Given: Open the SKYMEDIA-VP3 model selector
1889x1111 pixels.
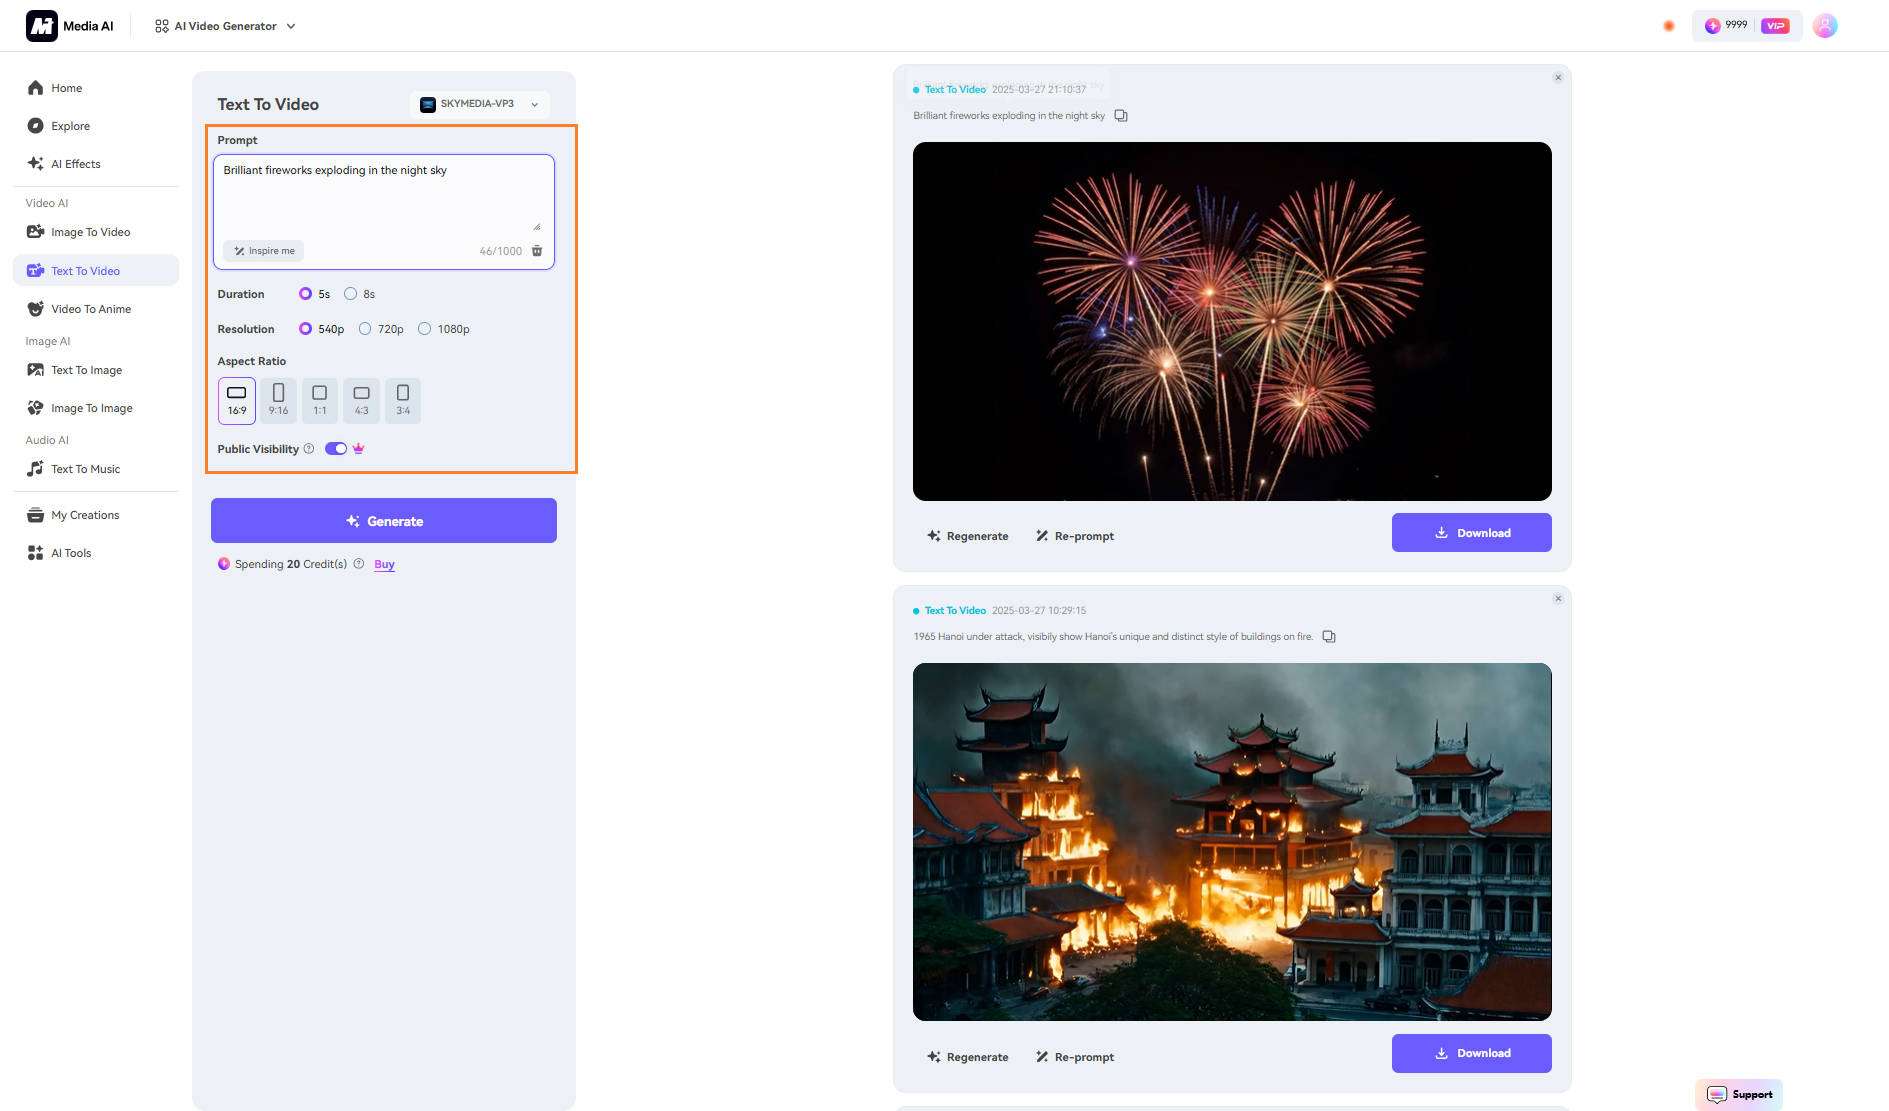Looking at the screenshot, I should pos(480,104).
